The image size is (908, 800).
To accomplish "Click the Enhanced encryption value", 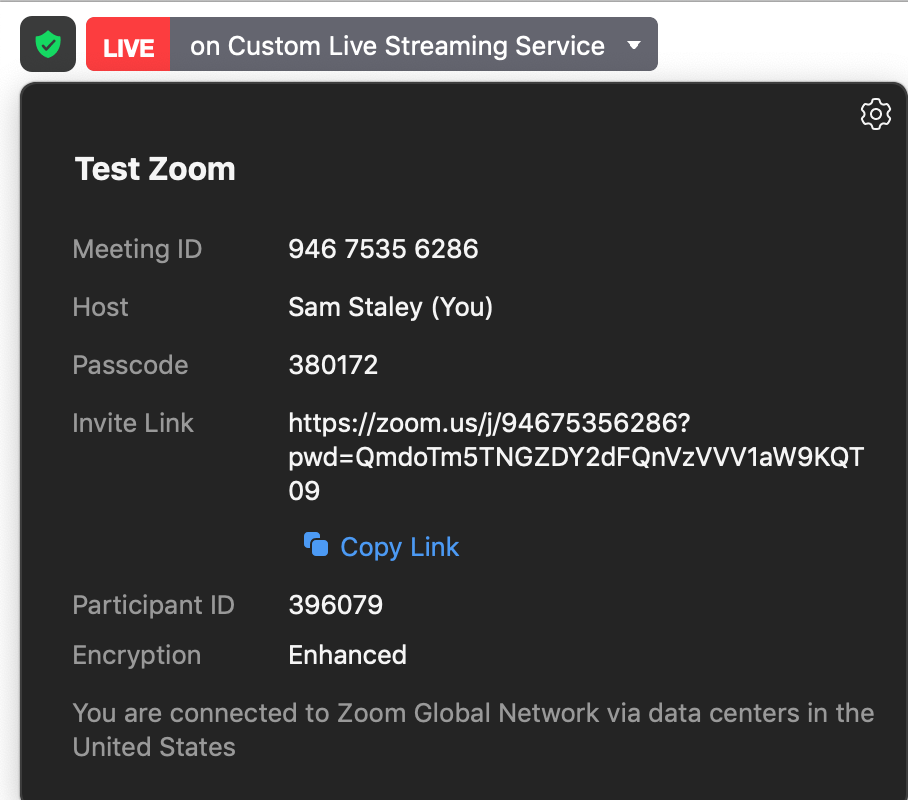I will pos(347,655).
